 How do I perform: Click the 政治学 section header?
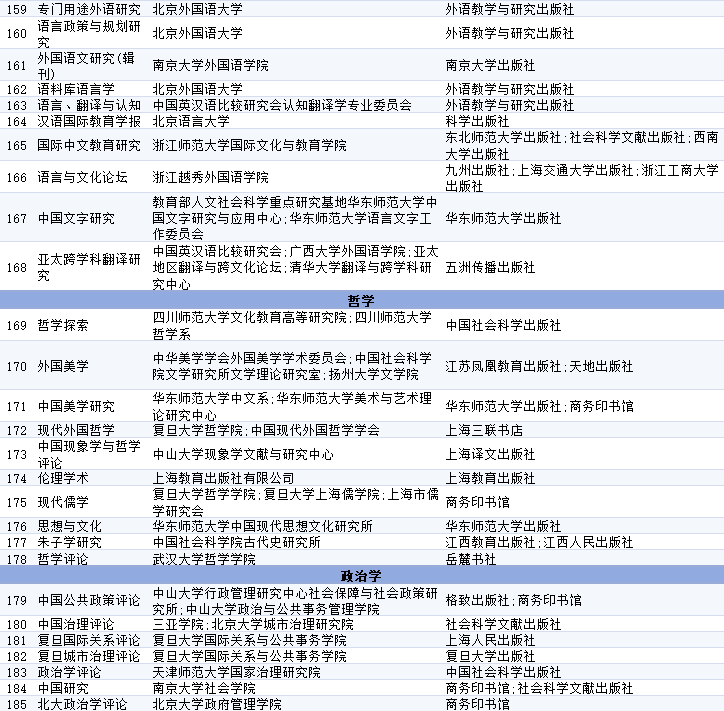[x=361, y=575]
